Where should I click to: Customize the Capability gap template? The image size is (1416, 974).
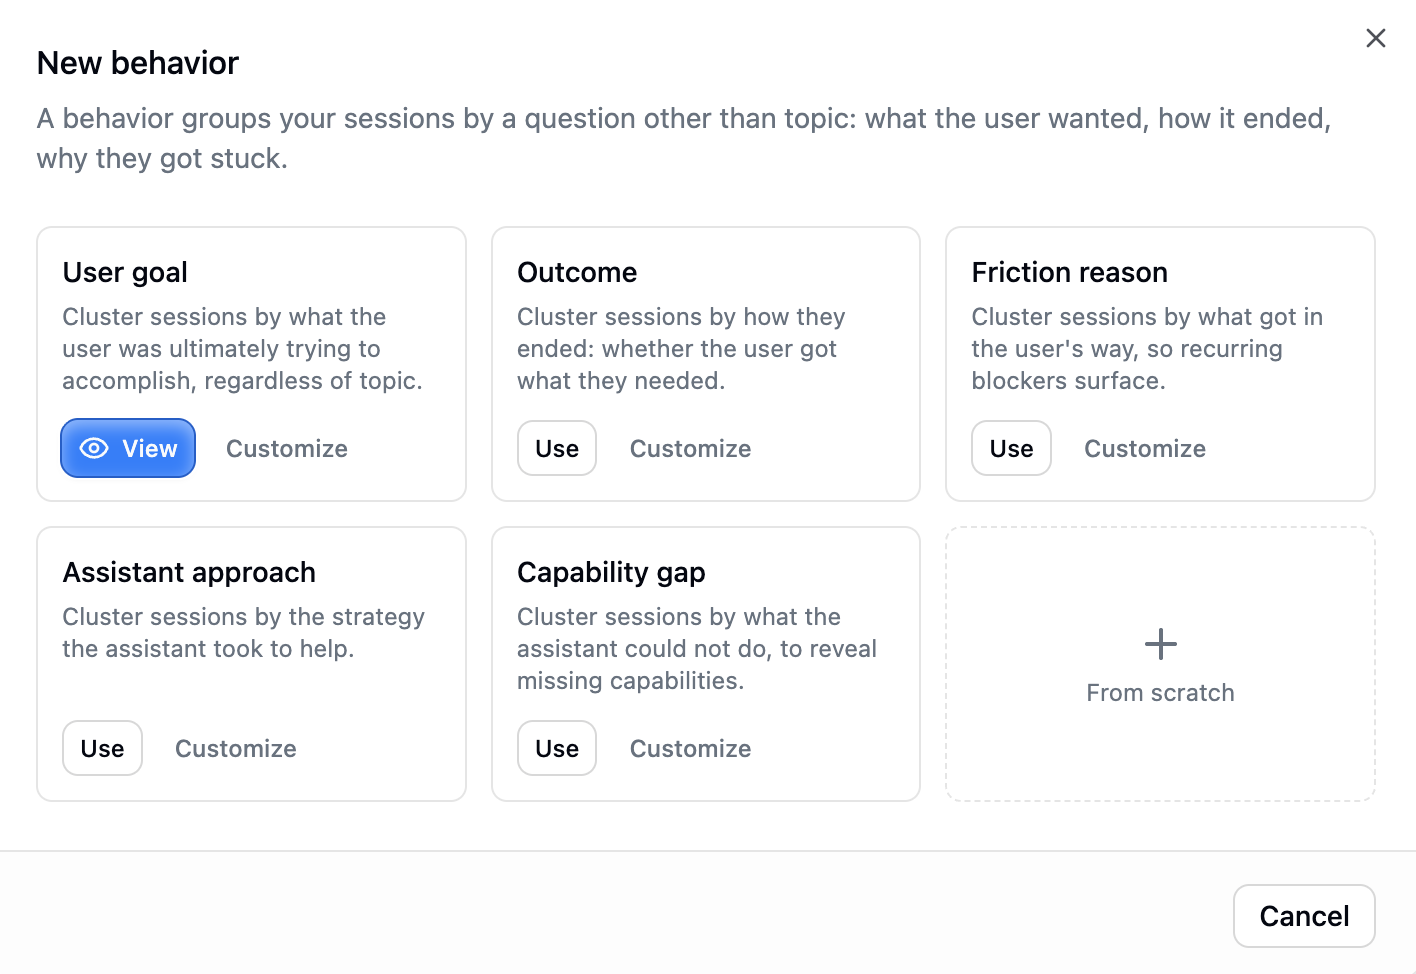690,749
